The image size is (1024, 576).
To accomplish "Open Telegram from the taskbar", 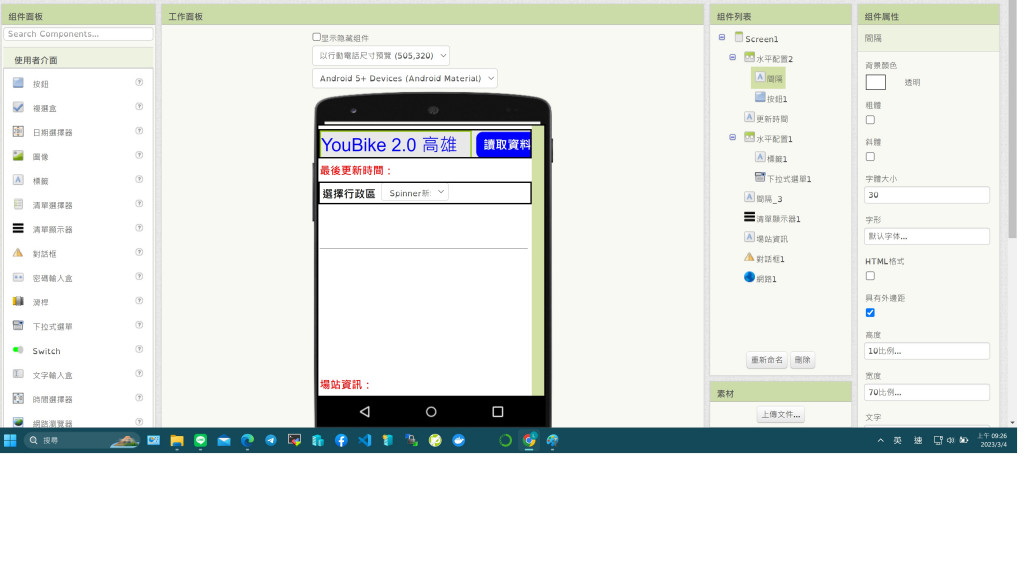I will pos(270,440).
